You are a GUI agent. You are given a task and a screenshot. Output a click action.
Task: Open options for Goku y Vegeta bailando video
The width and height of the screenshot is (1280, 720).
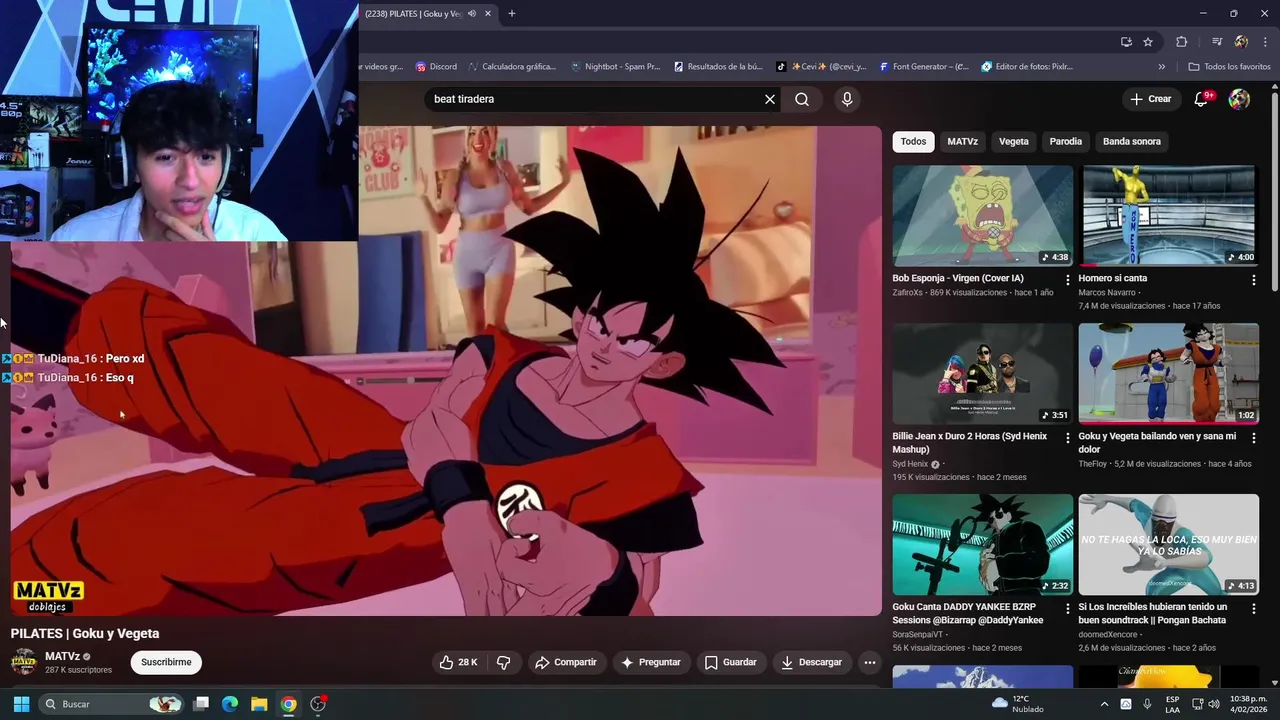[x=1253, y=438]
